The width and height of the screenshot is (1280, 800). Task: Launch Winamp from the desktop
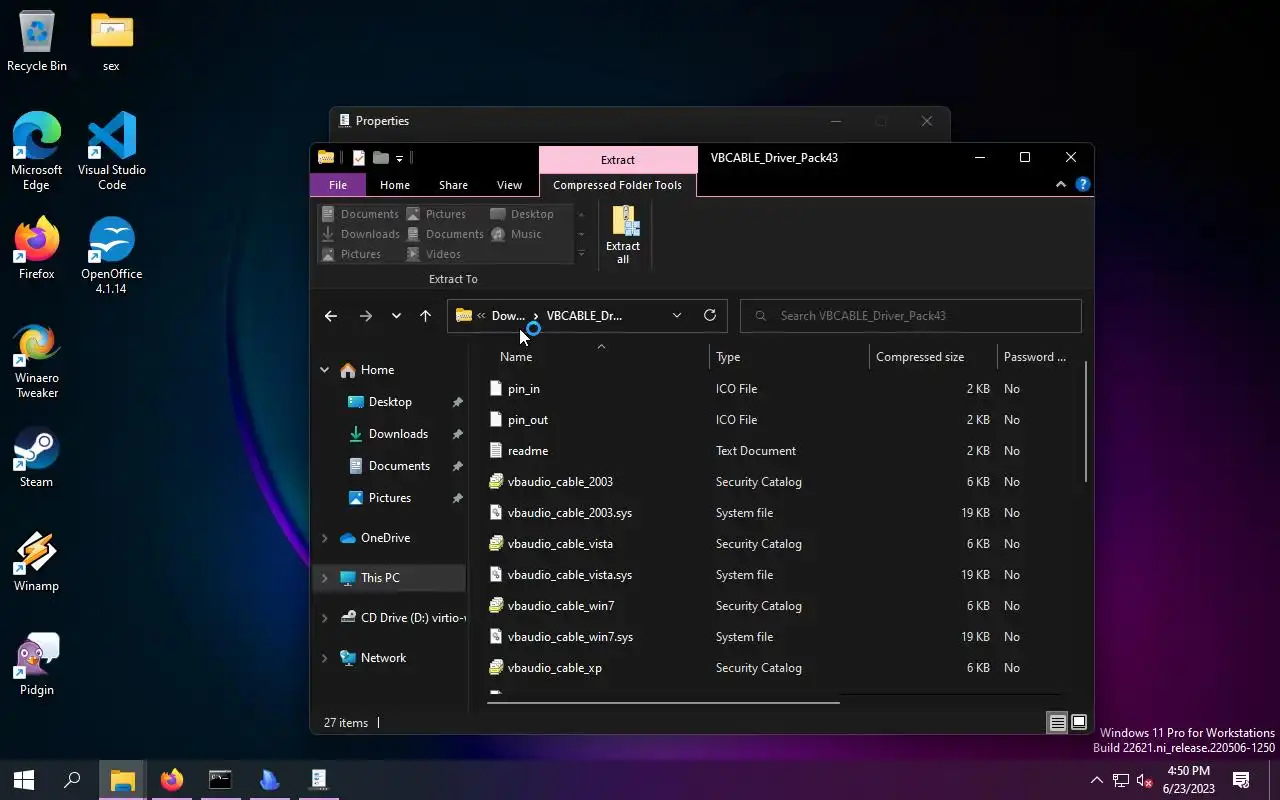(x=37, y=562)
